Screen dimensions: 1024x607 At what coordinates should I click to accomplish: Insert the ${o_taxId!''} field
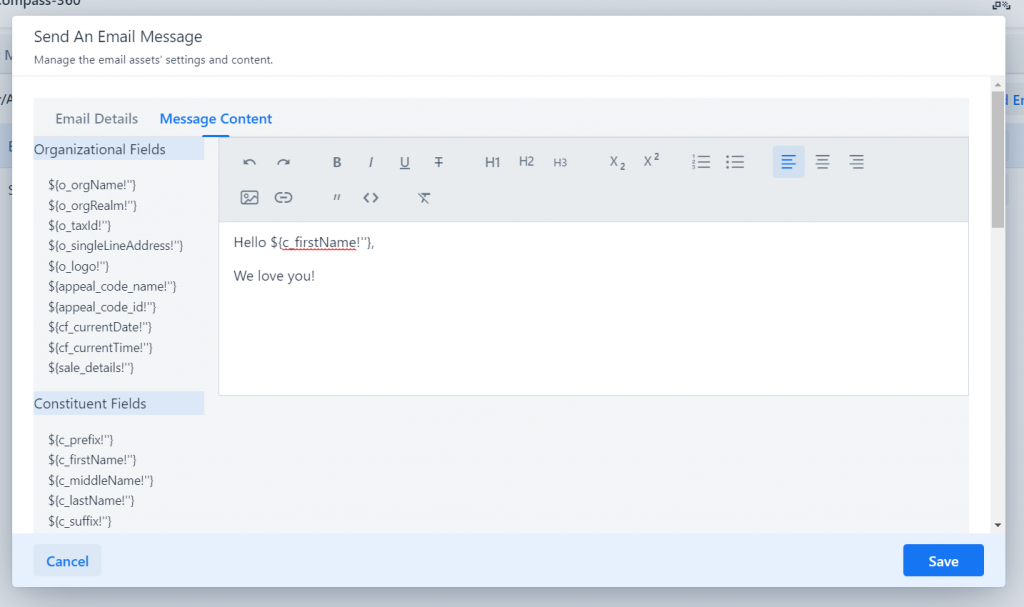coord(80,225)
